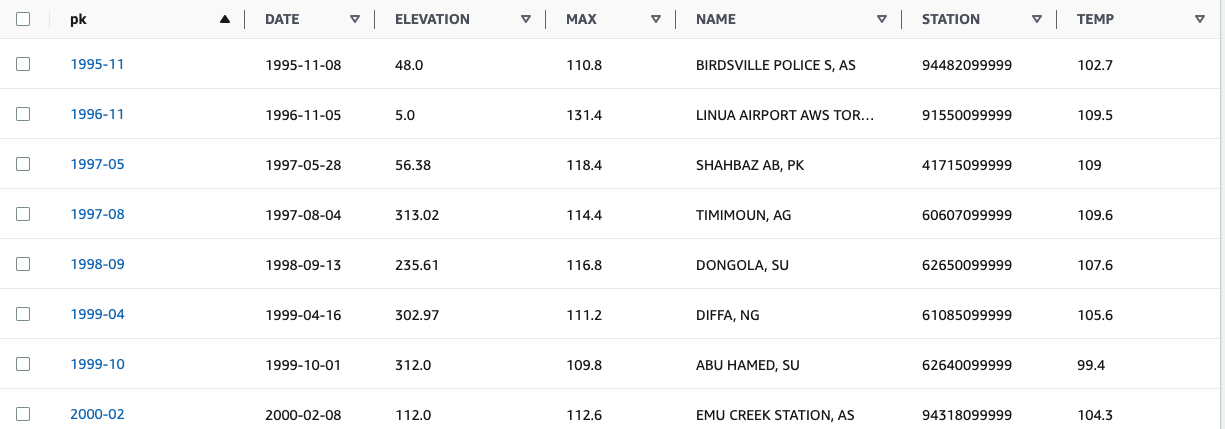
Task: Follow the 1998-09 pk link
Action: click(97, 264)
